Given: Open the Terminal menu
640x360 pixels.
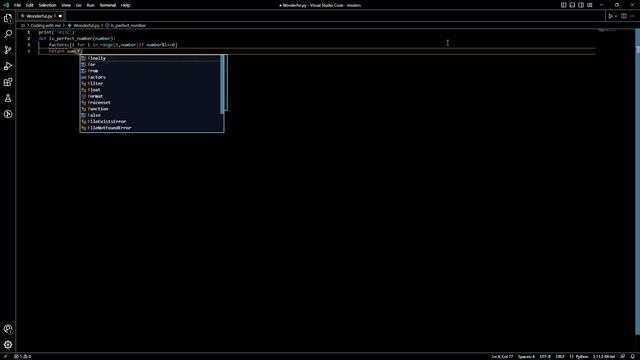Looking at the screenshot, I should 108,5.
